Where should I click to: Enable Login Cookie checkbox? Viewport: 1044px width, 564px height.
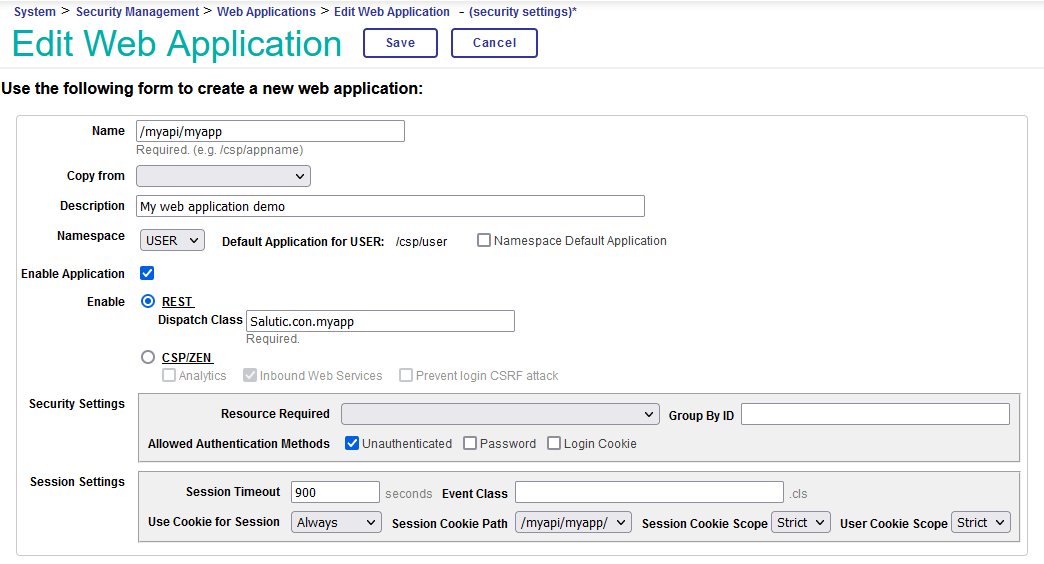click(554, 443)
